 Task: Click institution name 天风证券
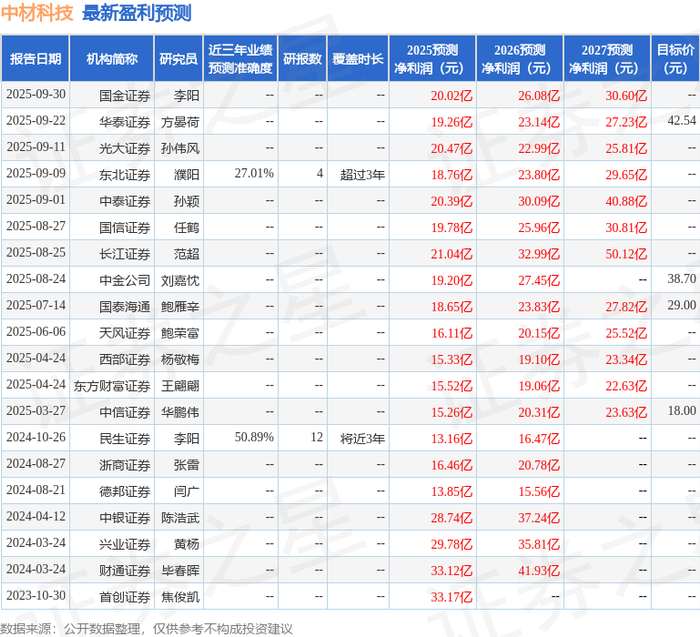[x=125, y=333]
